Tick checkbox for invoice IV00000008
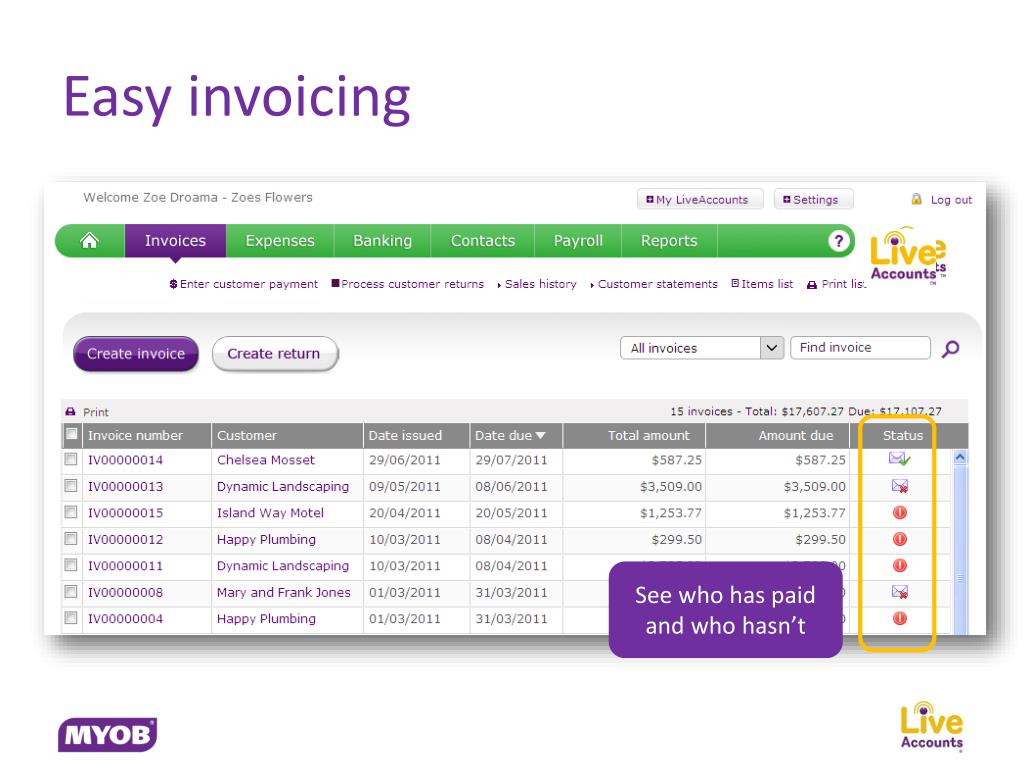This screenshot has width=1024, height=768. point(71,592)
